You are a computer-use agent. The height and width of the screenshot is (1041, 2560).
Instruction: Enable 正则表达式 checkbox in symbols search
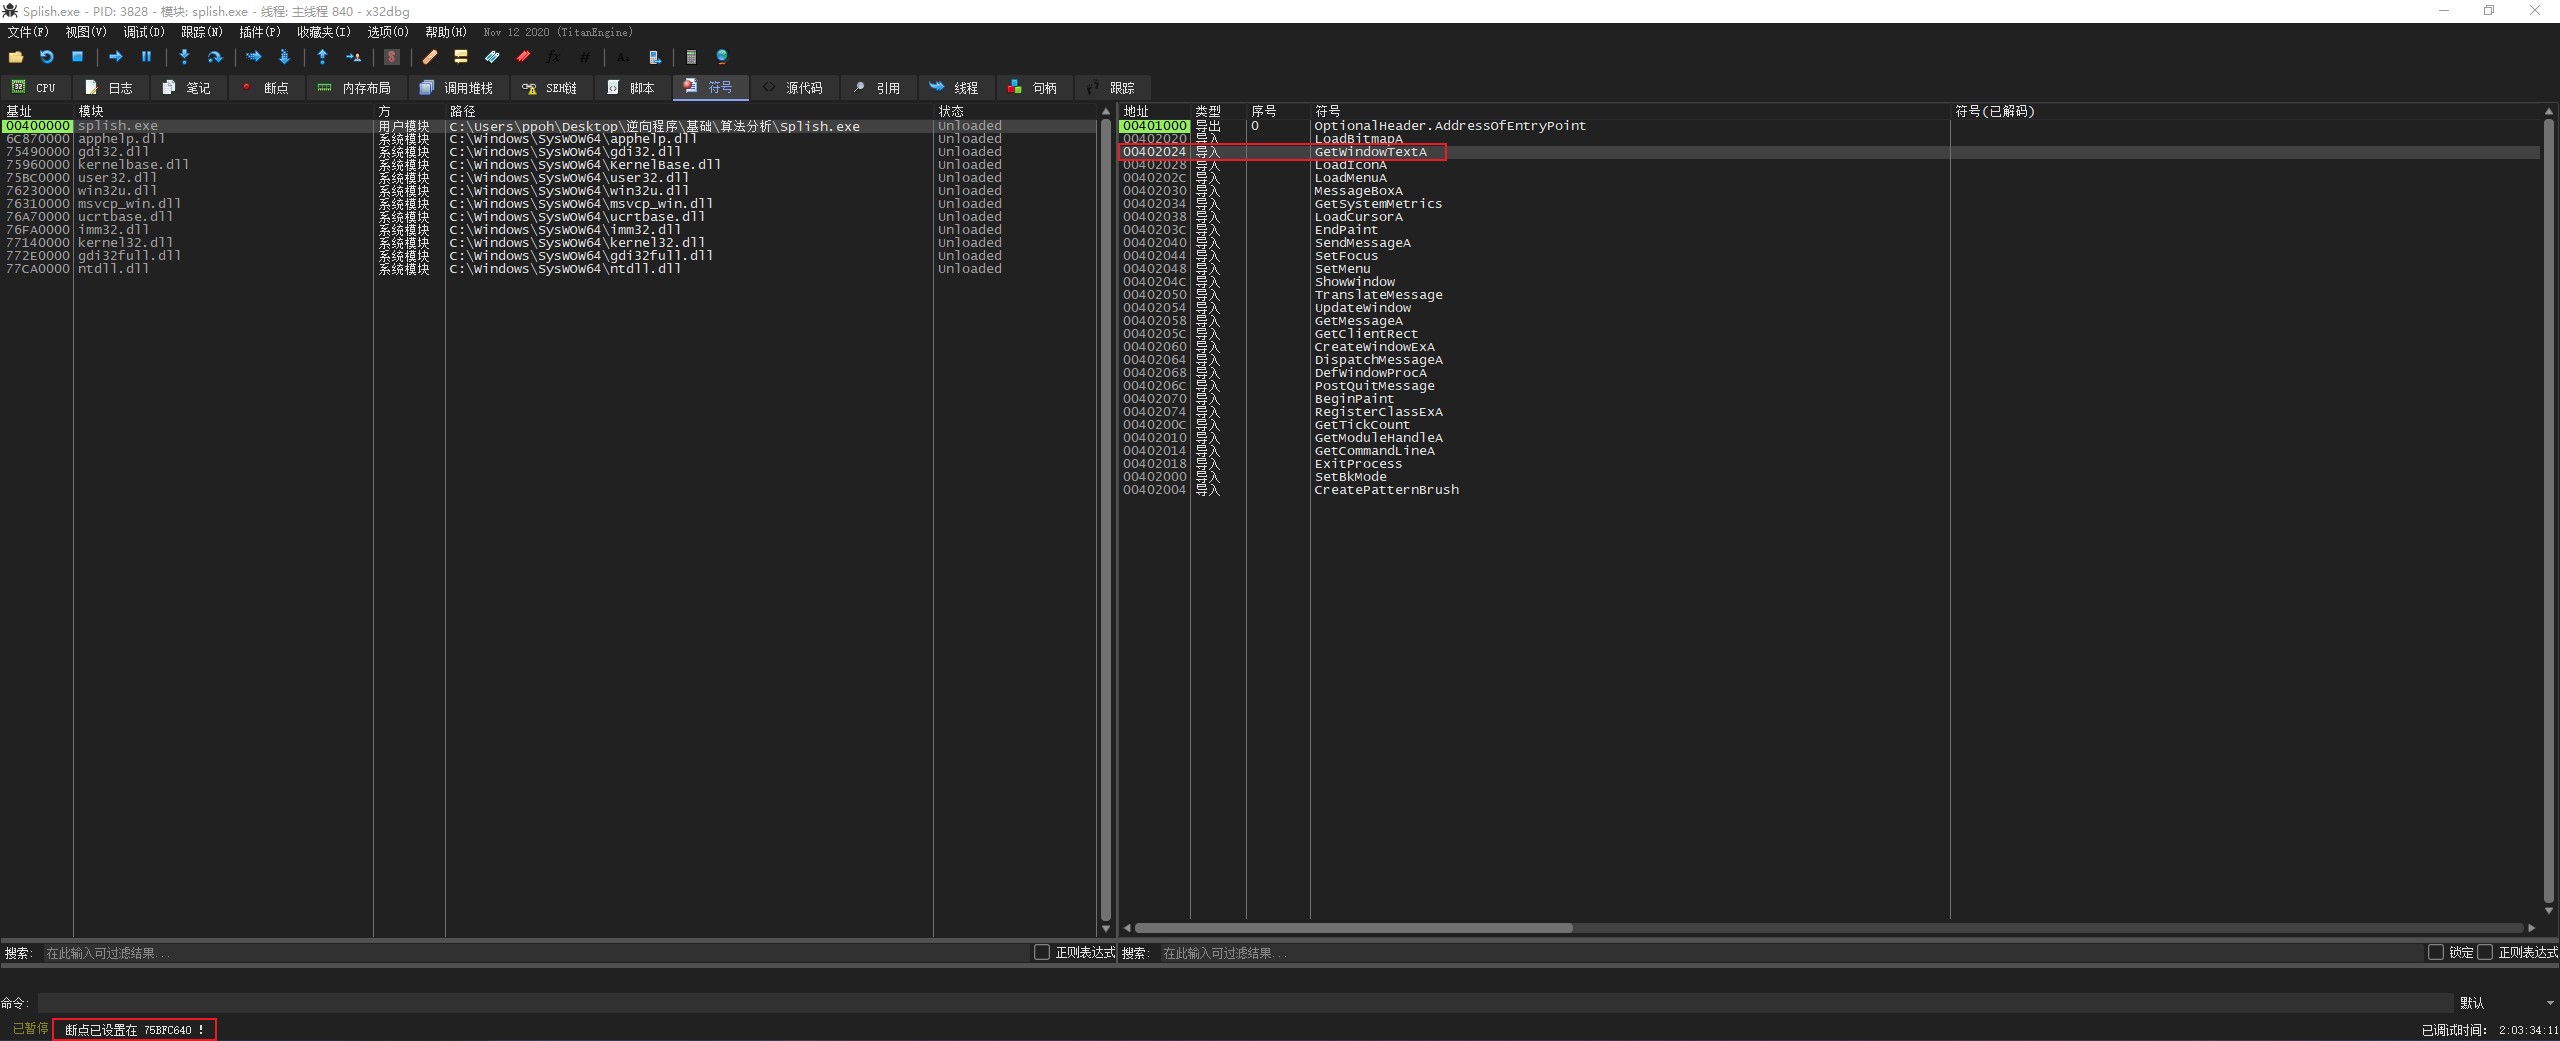(x=2485, y=952)
